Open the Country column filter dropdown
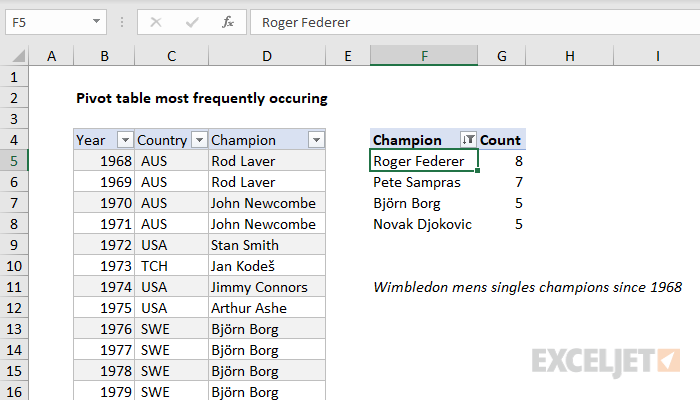 click(x=199, y=140)
